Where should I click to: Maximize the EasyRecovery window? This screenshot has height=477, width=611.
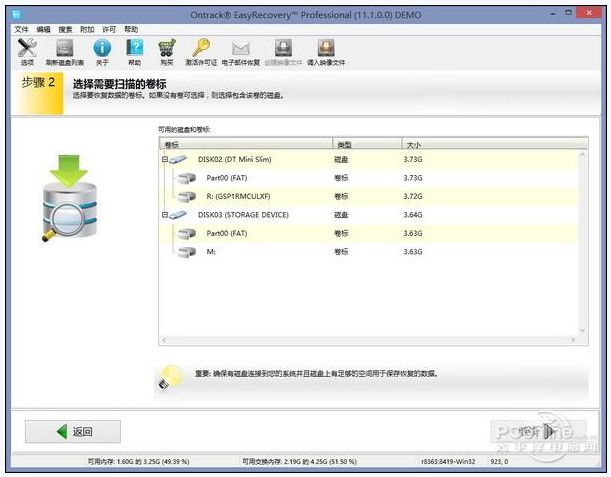[x=569, y=13]
